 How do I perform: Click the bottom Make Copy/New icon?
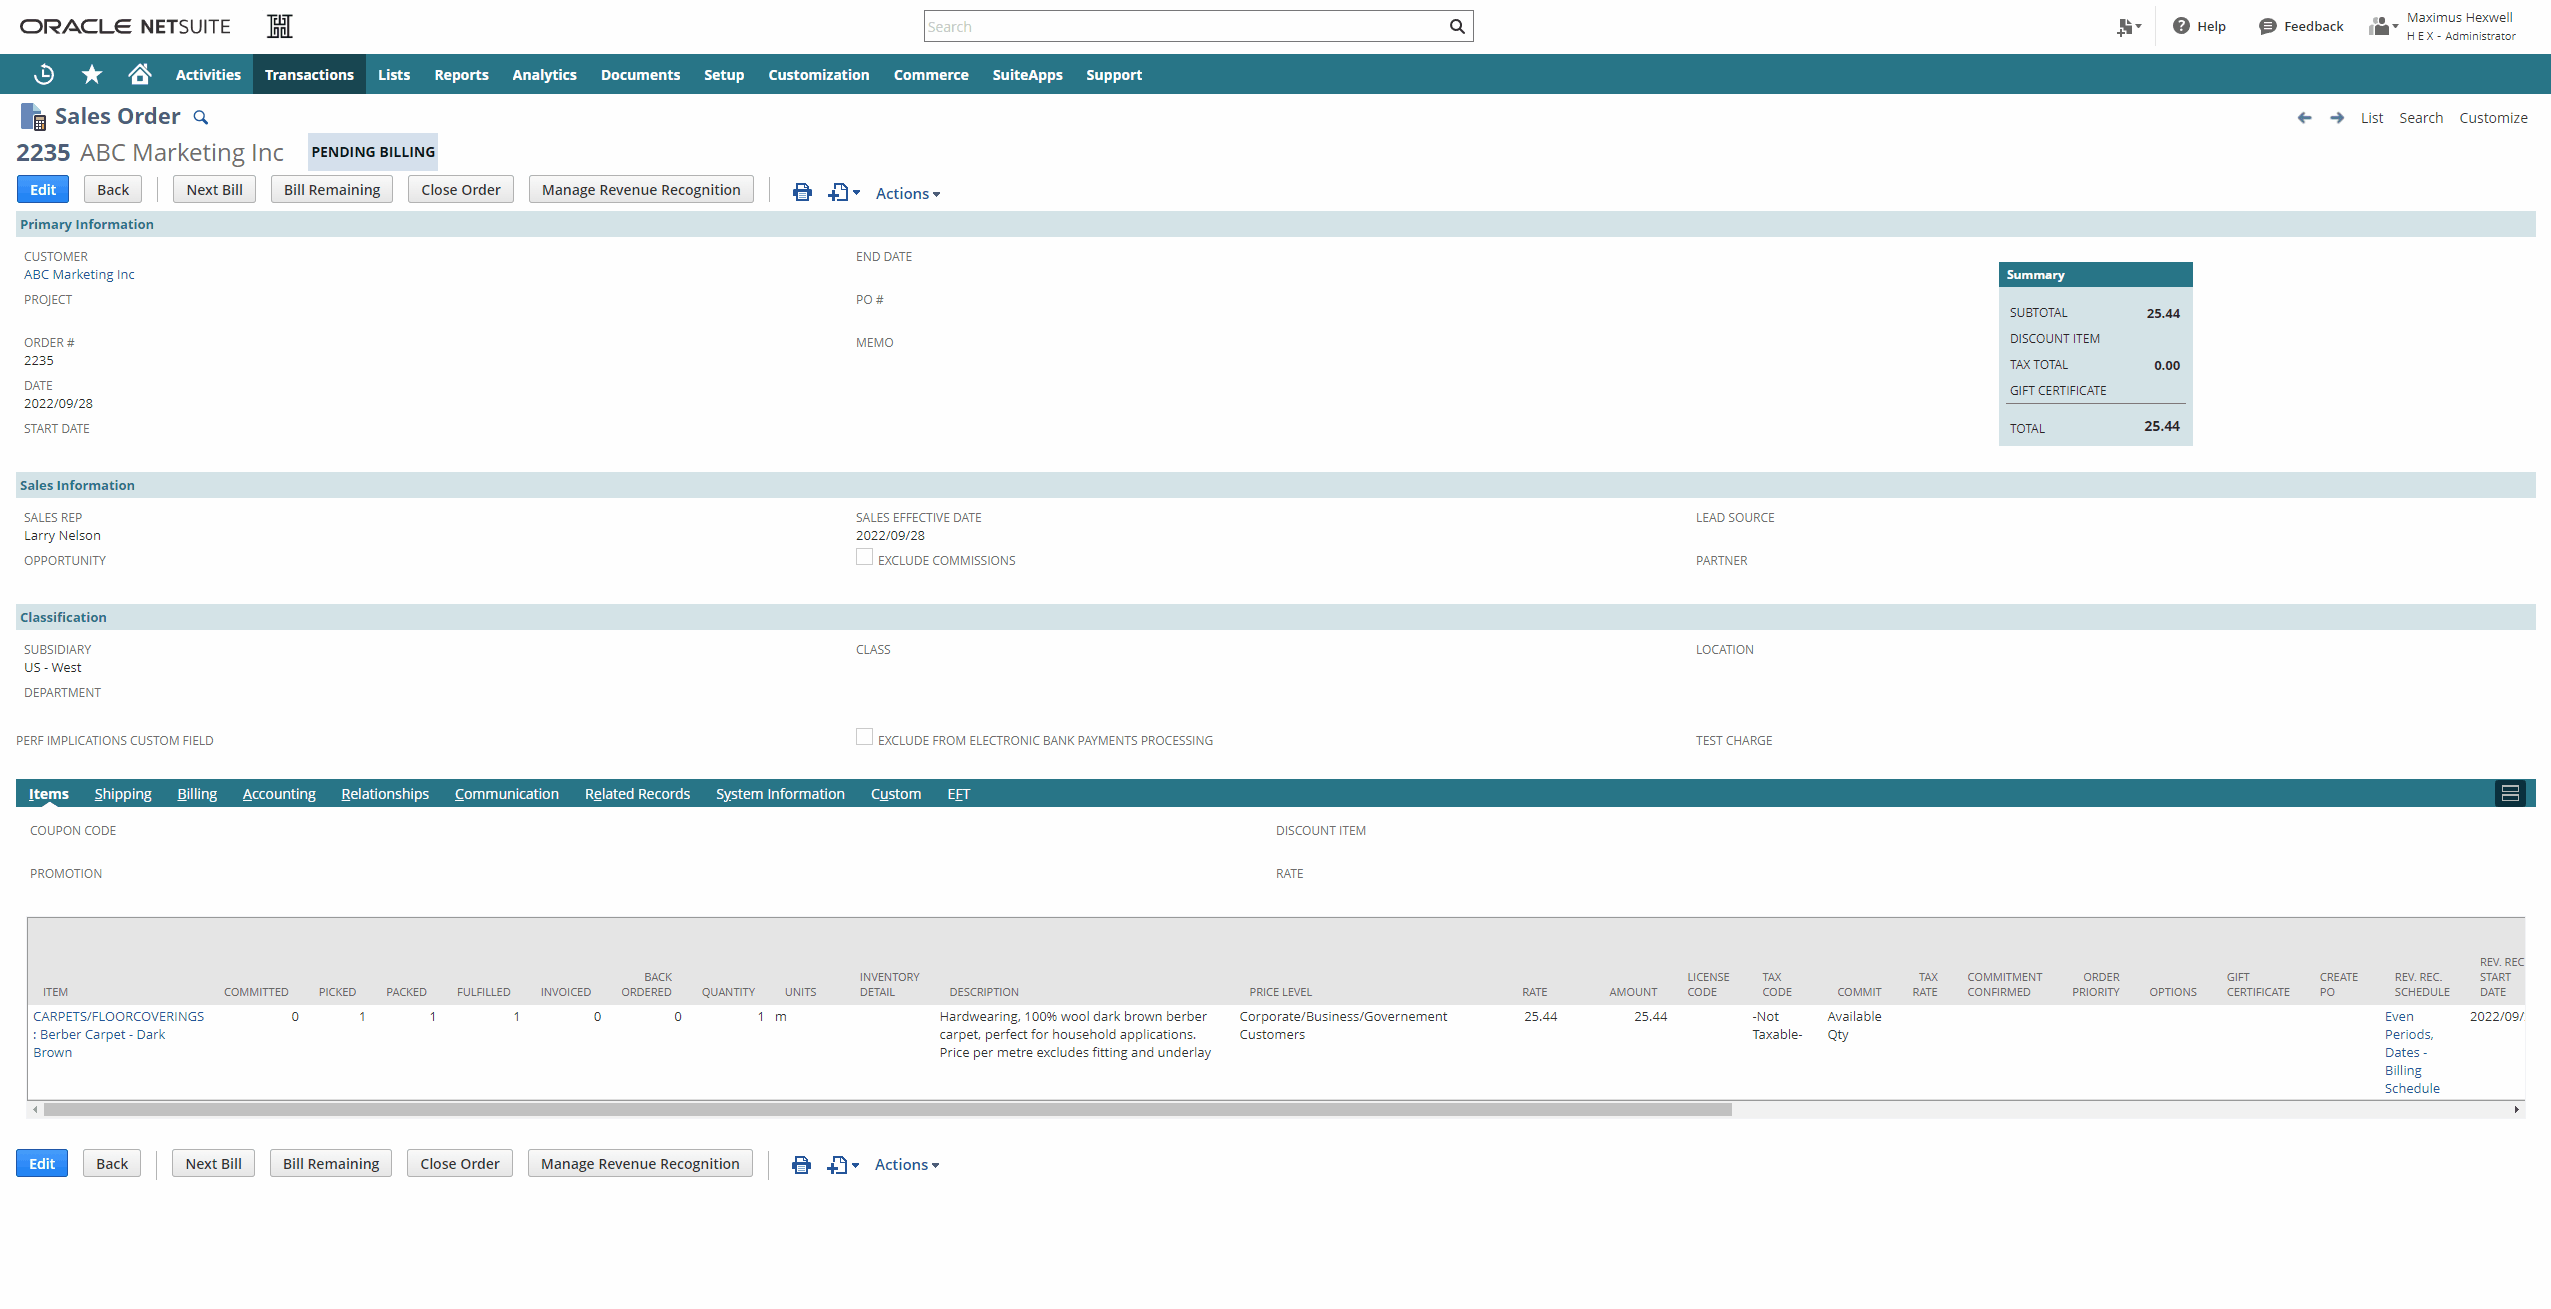(x=843, y=1164)
